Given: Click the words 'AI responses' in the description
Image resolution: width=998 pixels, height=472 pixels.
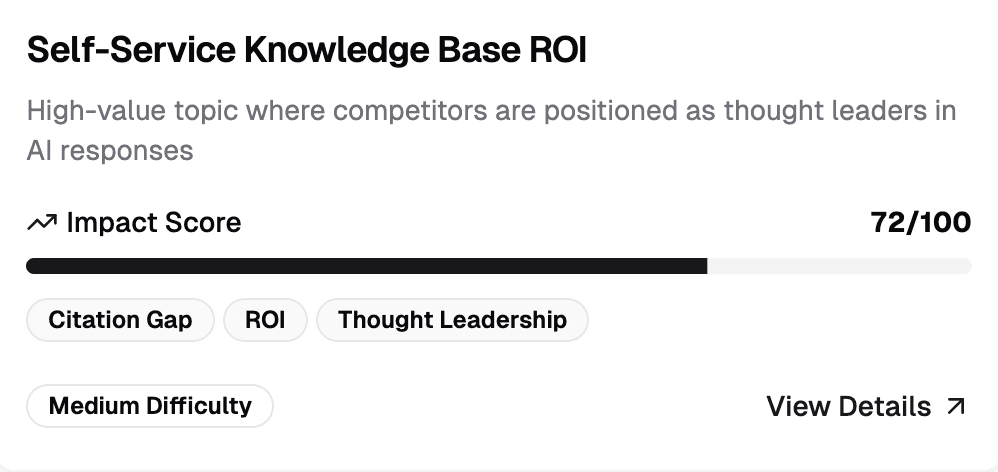Looking at the screenshot, I should 110,151.
